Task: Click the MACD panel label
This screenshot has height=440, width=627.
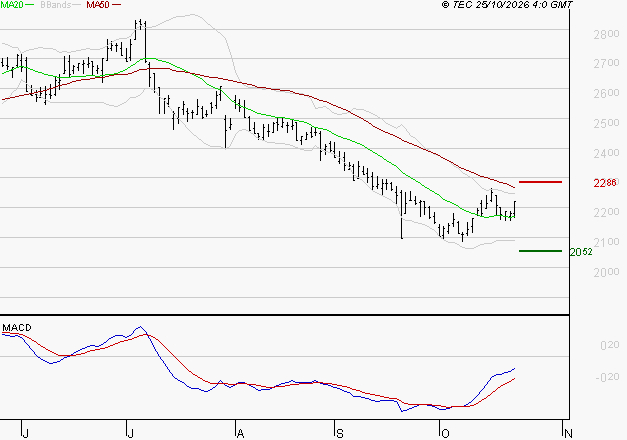Action: (17, 328)
